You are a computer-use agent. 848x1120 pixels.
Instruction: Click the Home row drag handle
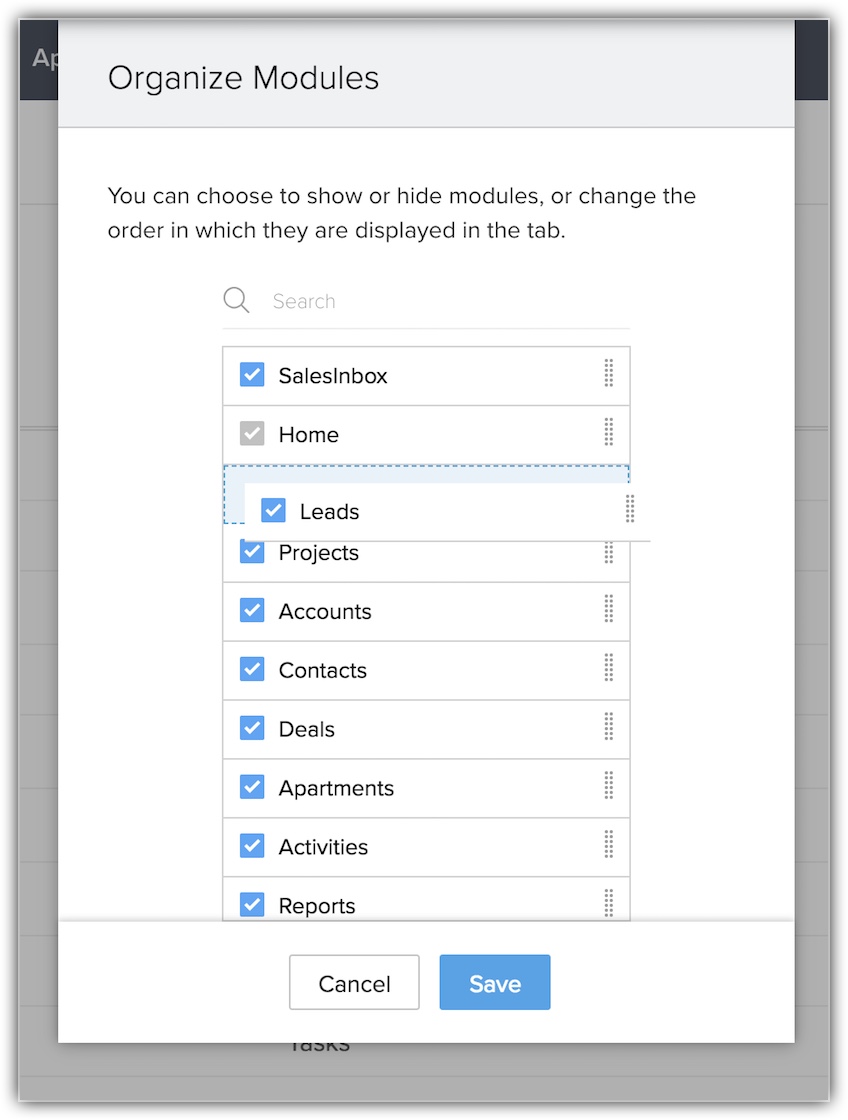pos(608,433)
